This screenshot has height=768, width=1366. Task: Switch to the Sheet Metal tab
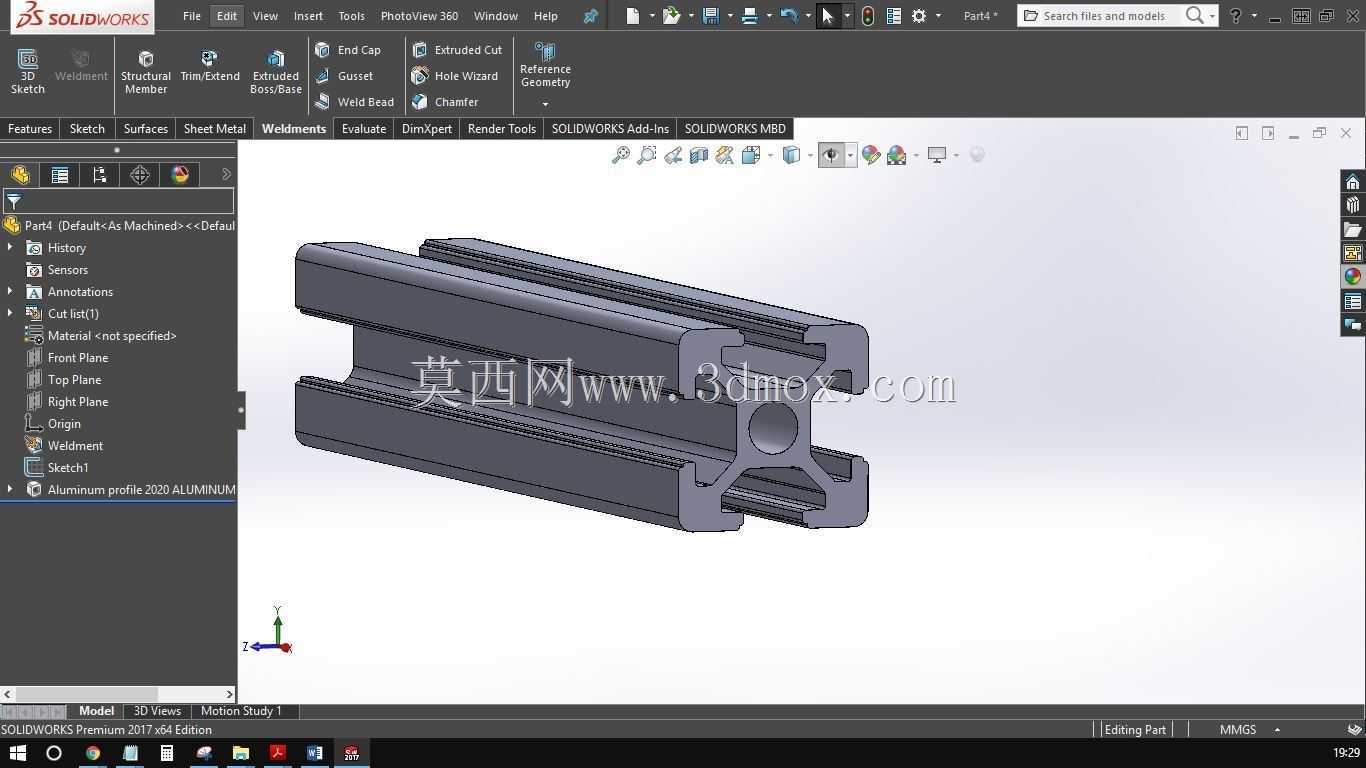click(x=214, y=129)
